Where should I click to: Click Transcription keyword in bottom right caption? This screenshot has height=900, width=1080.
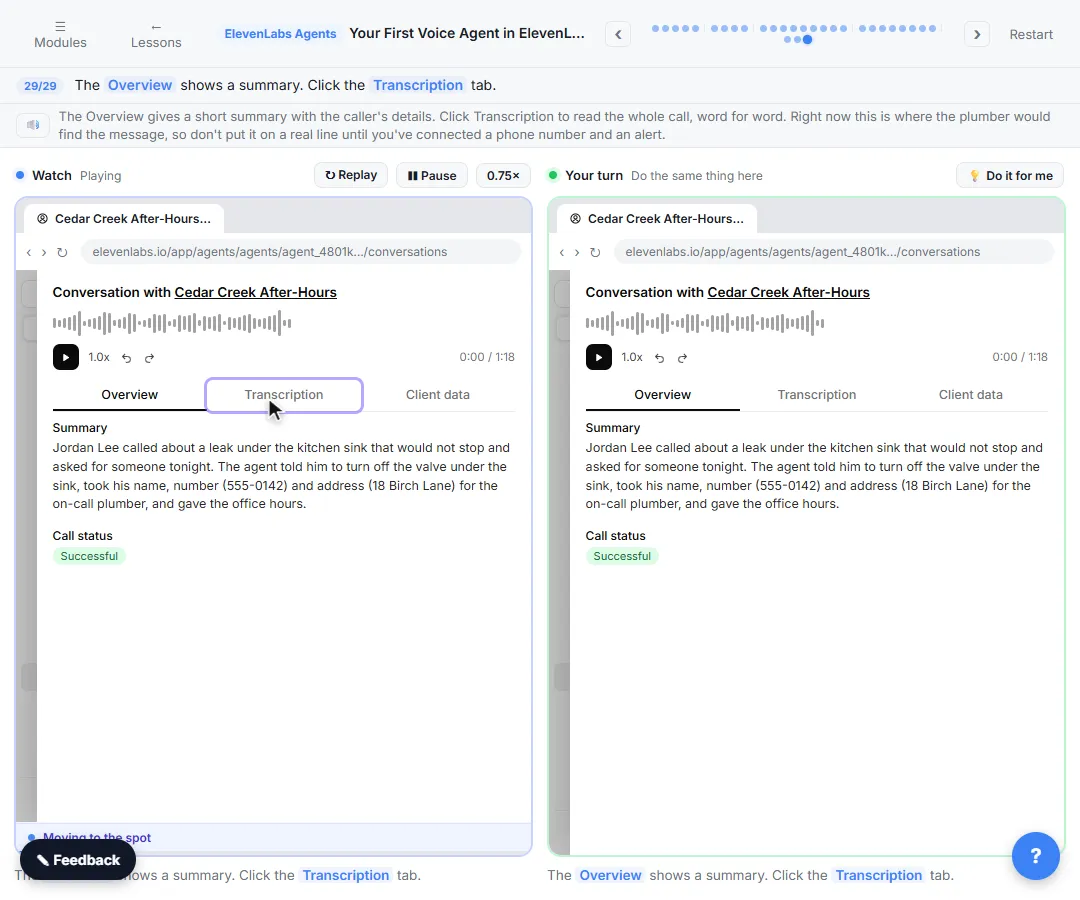click(x=879, y=875)
